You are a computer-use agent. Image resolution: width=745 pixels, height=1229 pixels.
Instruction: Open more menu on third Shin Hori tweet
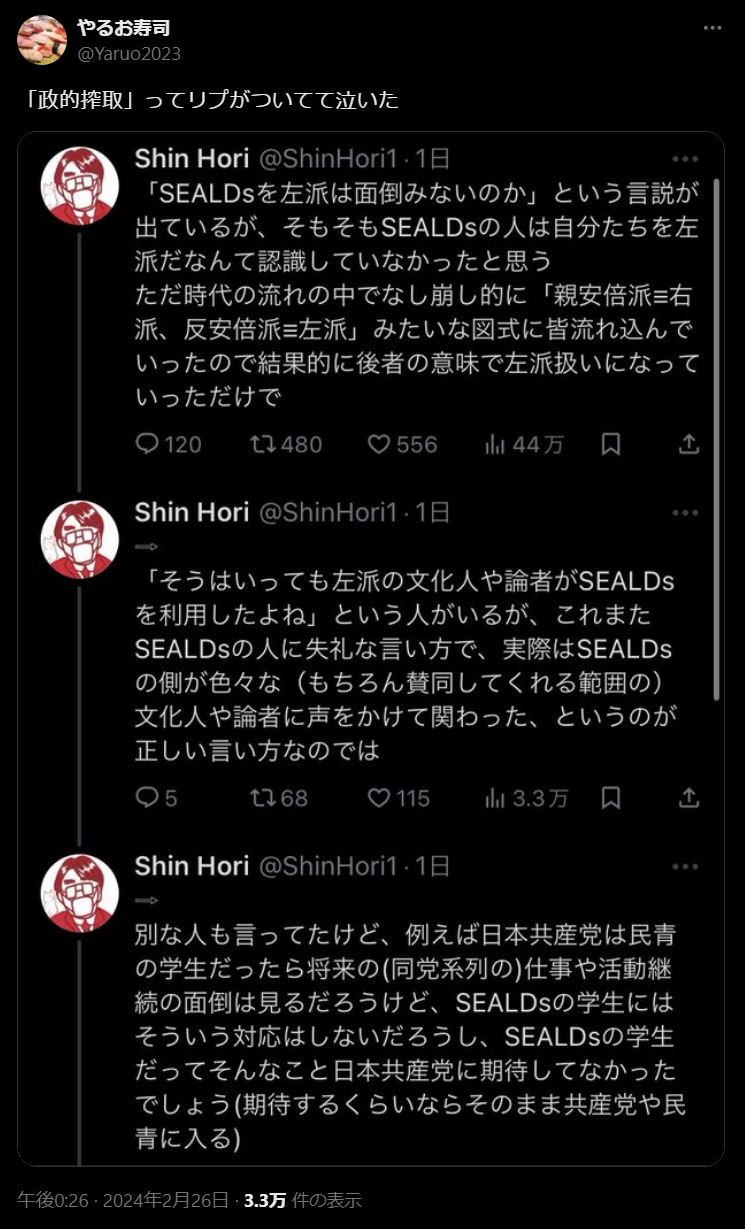685,866
